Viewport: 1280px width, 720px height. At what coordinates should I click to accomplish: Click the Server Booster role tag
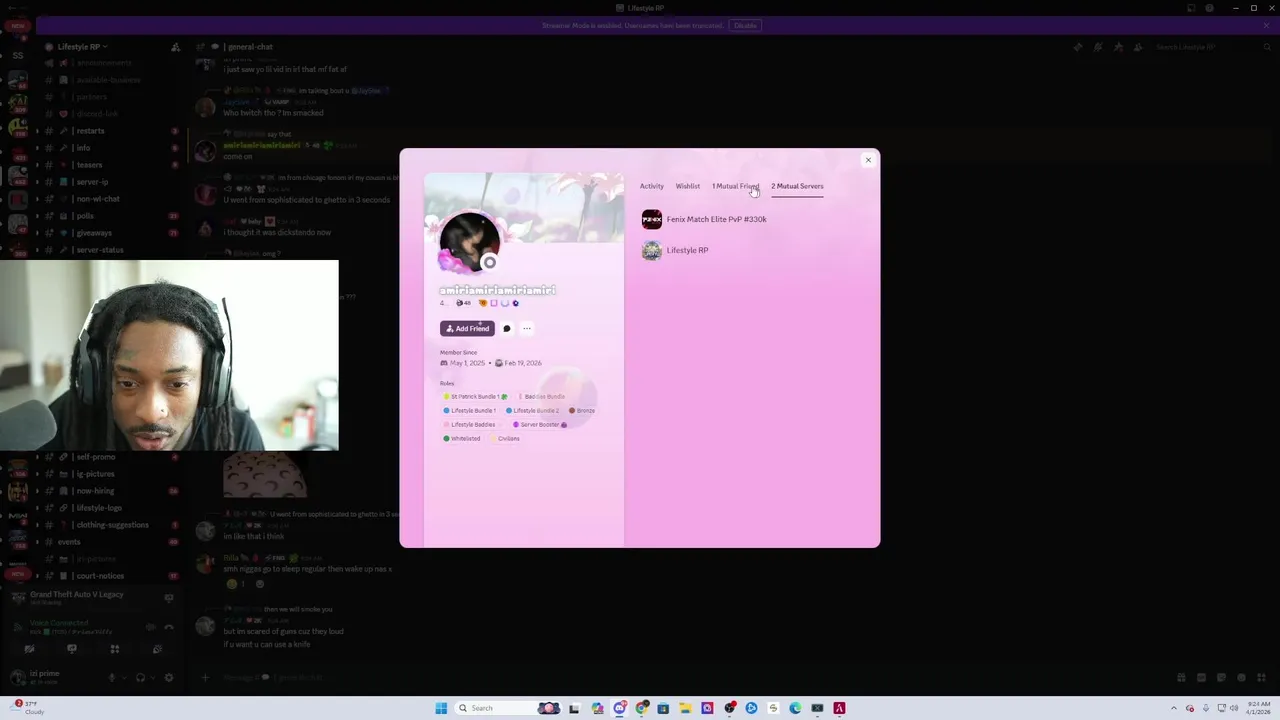coord(540,424)
